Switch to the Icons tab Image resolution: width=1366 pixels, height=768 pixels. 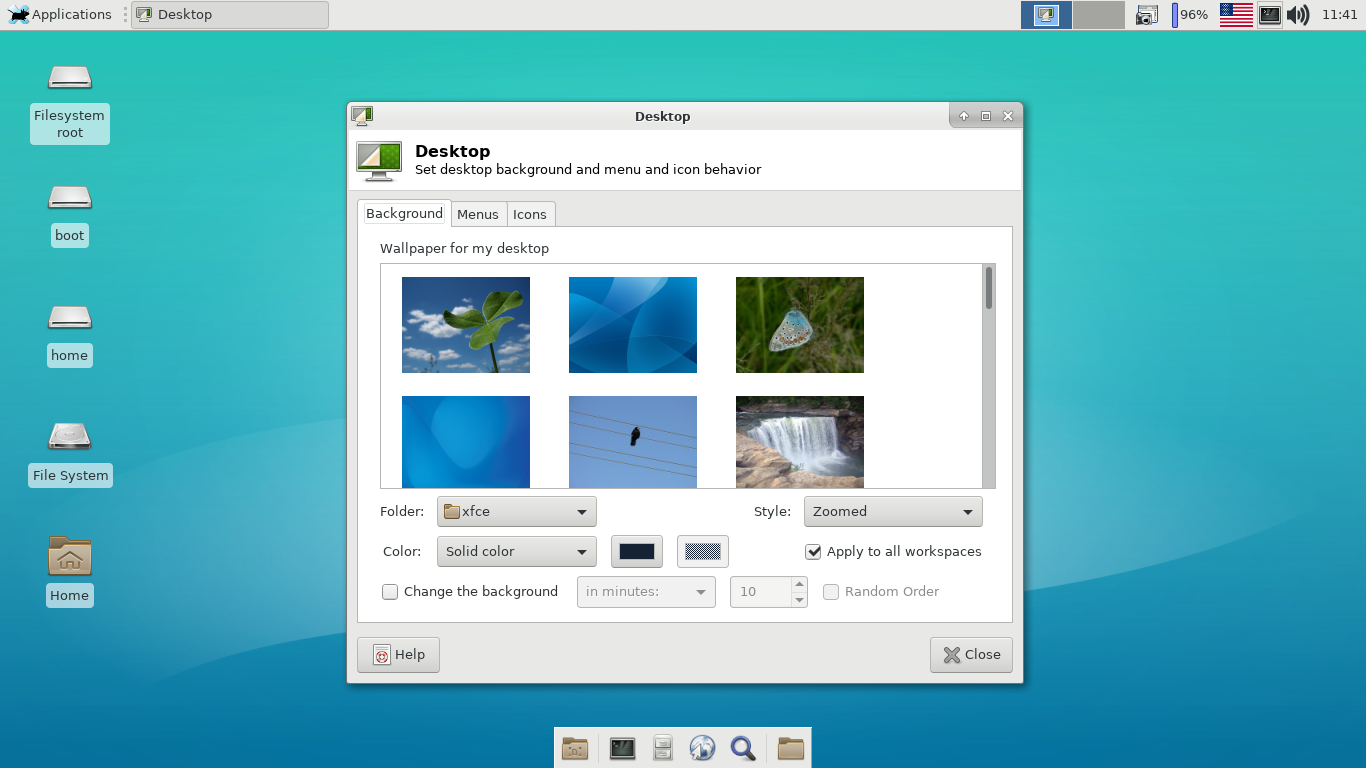click(x=530, y=214)
